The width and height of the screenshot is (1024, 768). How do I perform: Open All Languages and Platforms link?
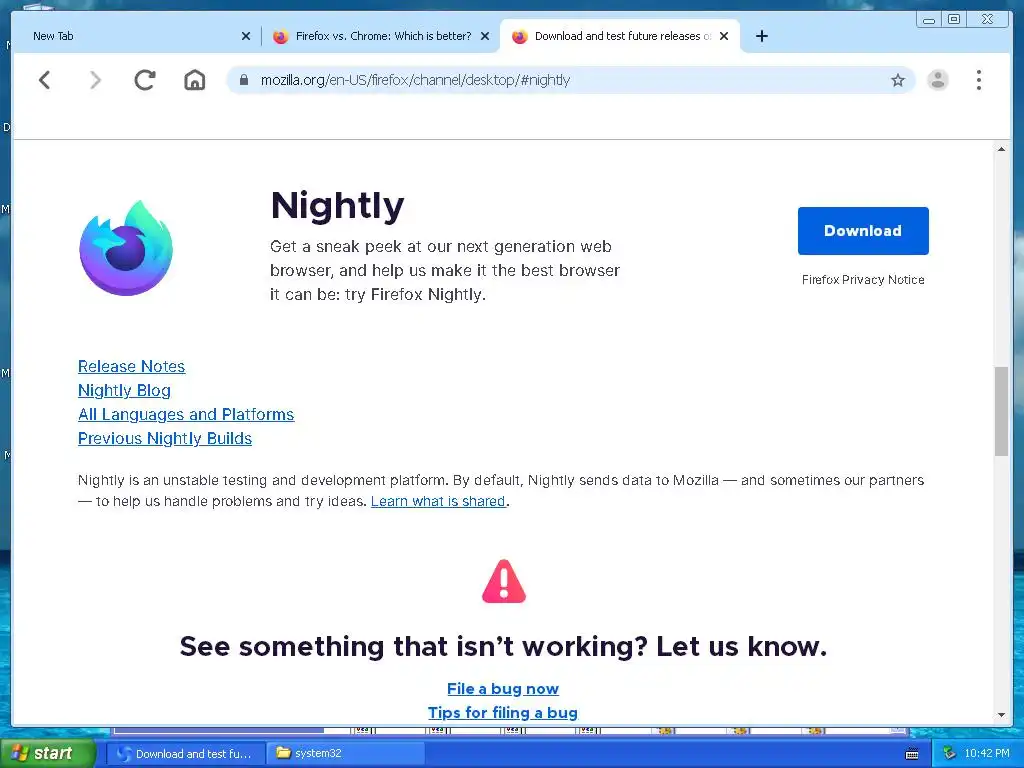[186, 415]
